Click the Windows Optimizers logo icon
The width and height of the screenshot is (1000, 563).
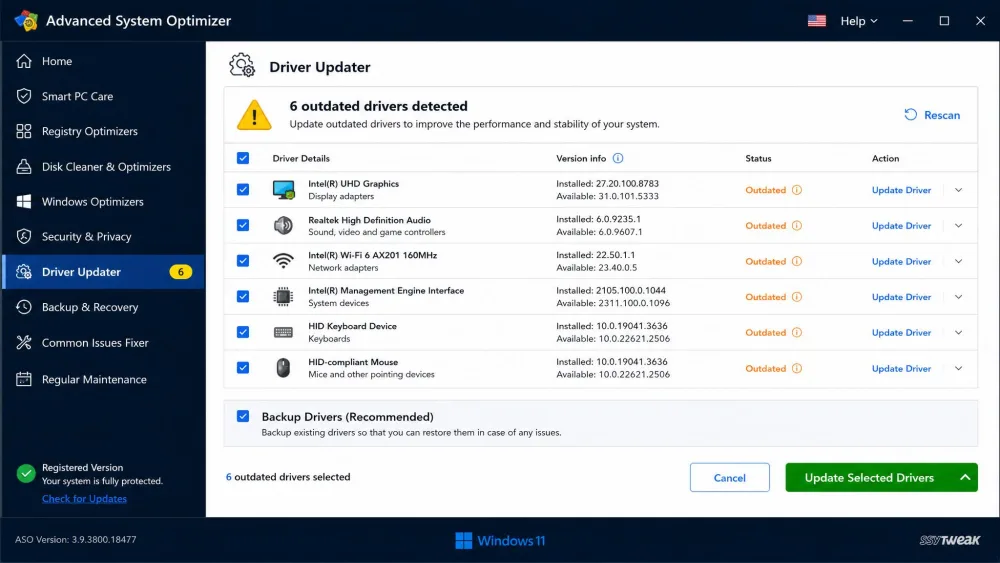(x=24, y=201)
